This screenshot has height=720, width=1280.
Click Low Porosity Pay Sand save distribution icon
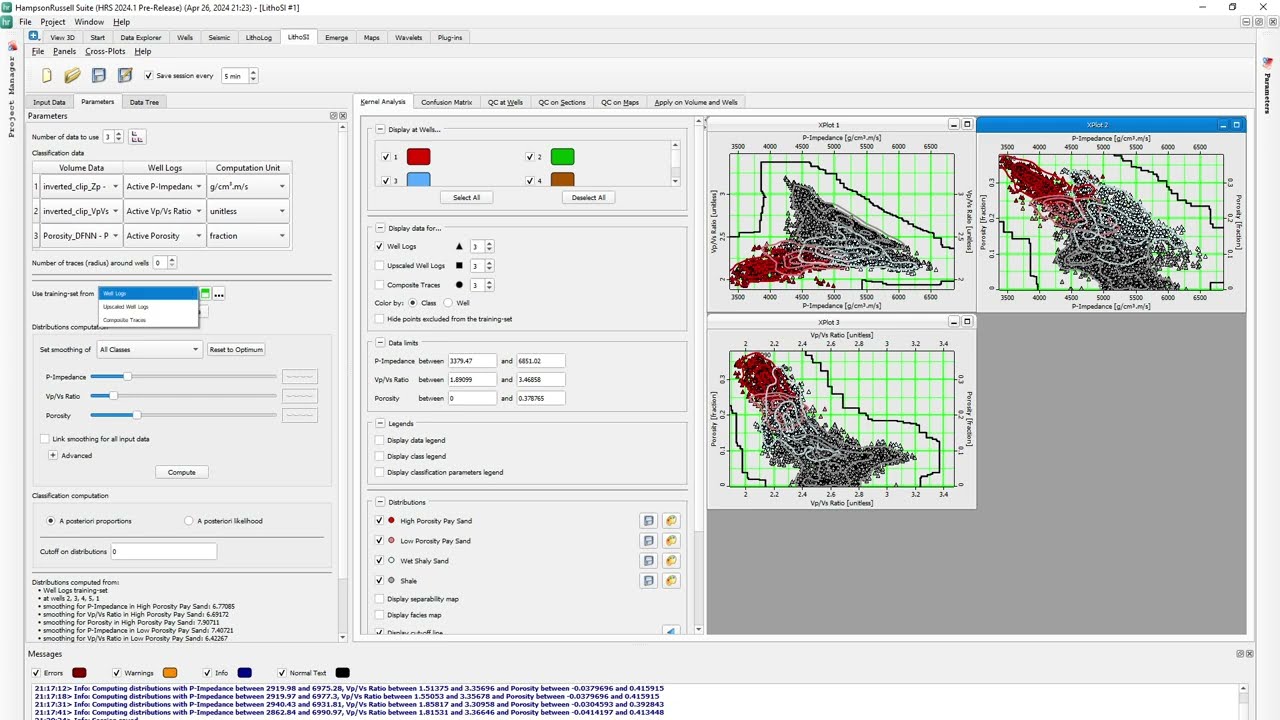[x=649, y=541]
